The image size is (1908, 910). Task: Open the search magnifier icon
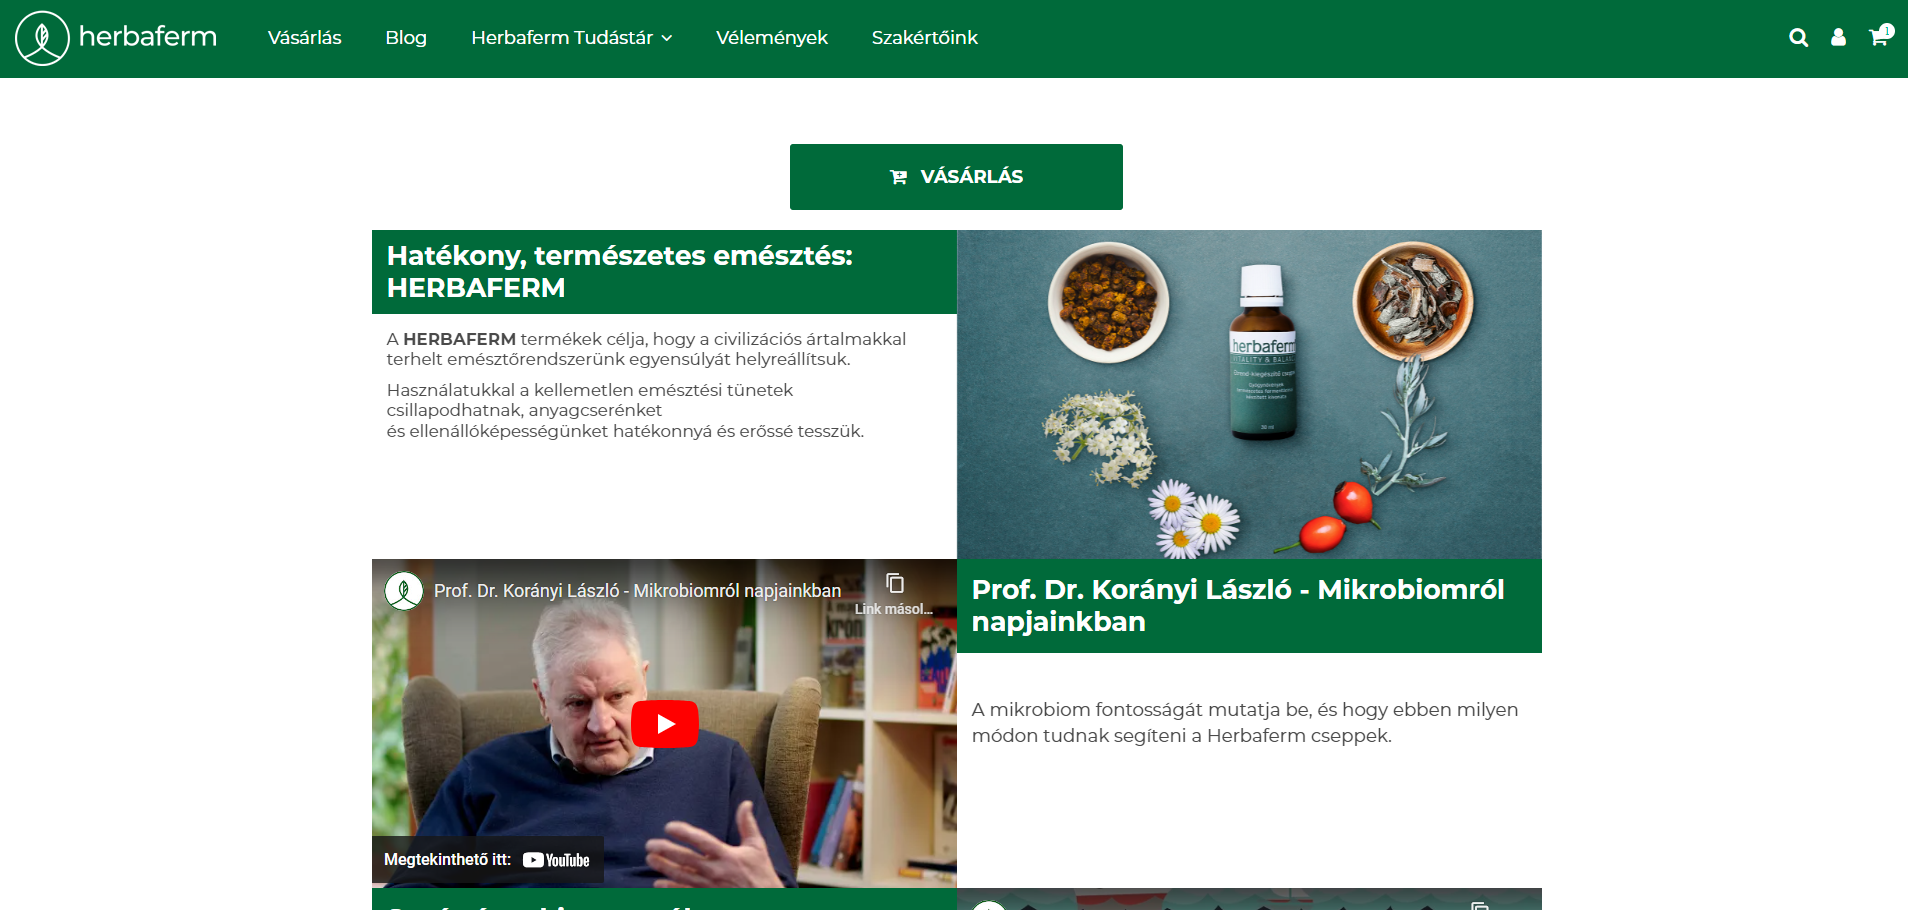(x=1798, y=38)
